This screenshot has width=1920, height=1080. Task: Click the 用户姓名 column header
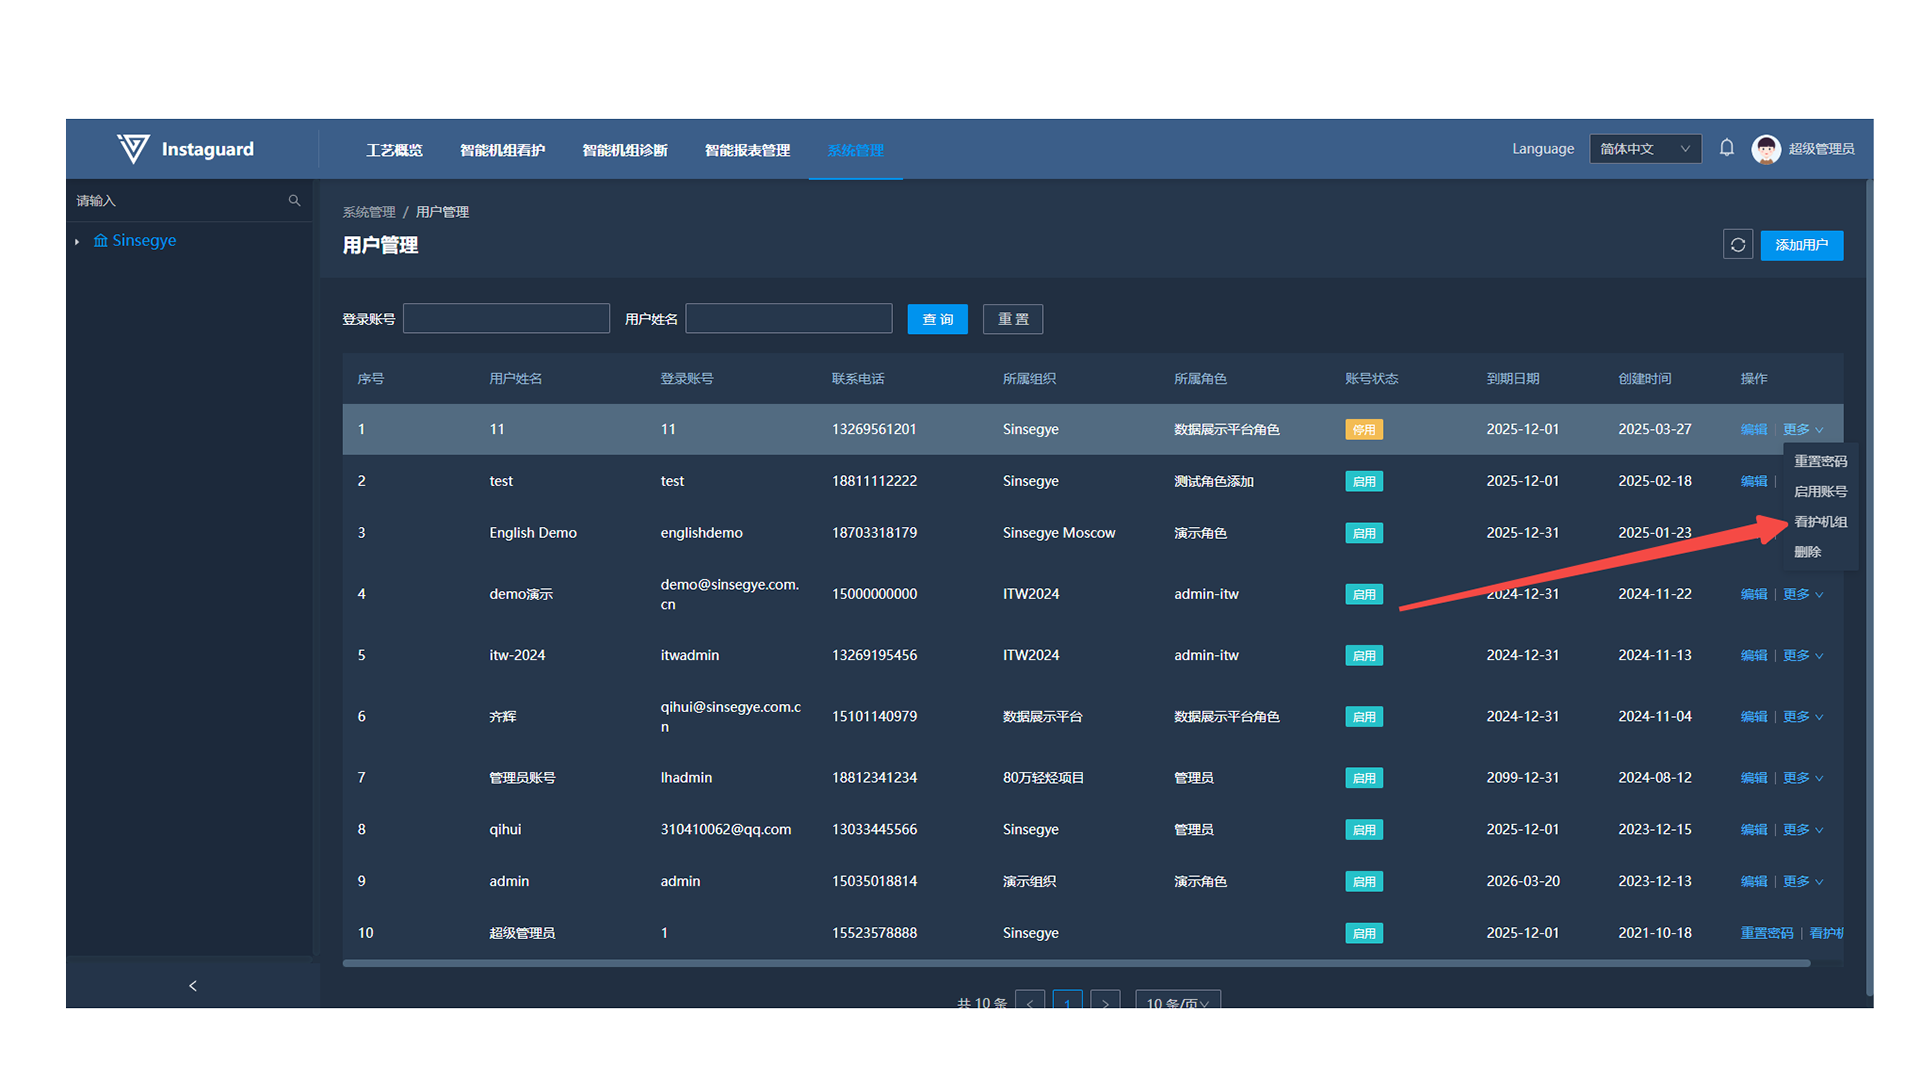pyautogui.click(x=515, y=379)
